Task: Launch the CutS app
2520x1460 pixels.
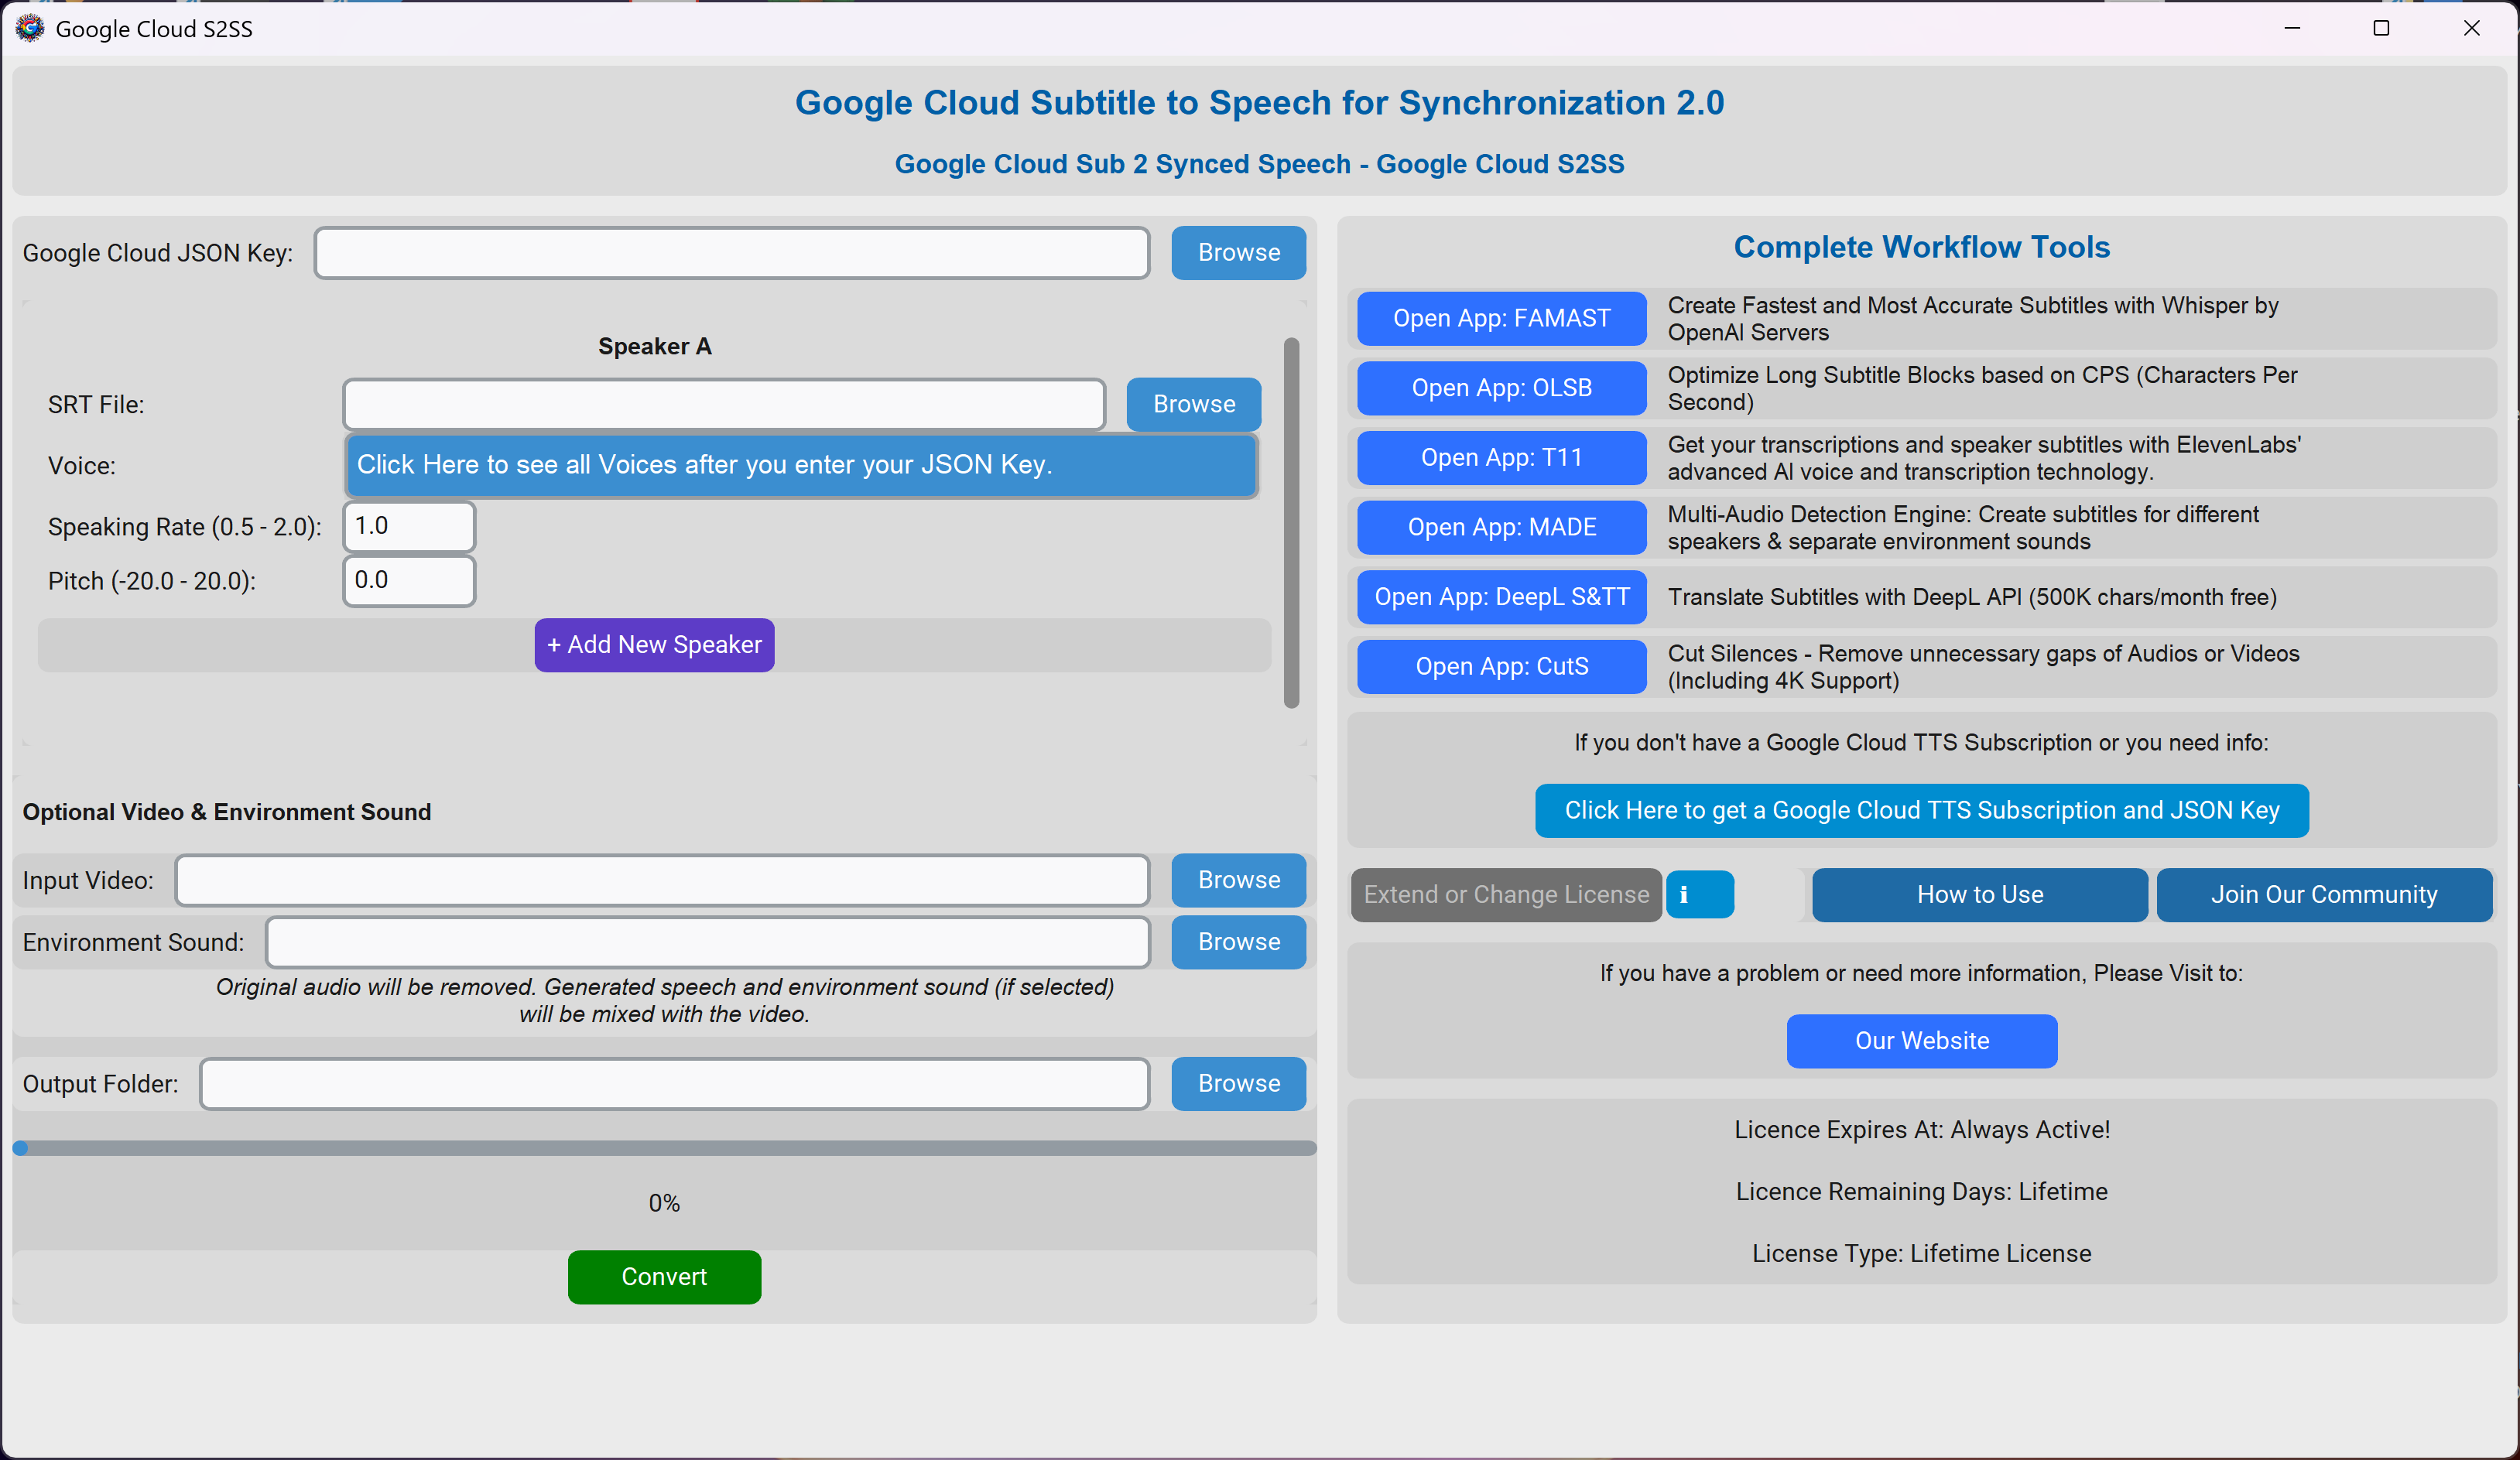Action: pos(1501,667)
